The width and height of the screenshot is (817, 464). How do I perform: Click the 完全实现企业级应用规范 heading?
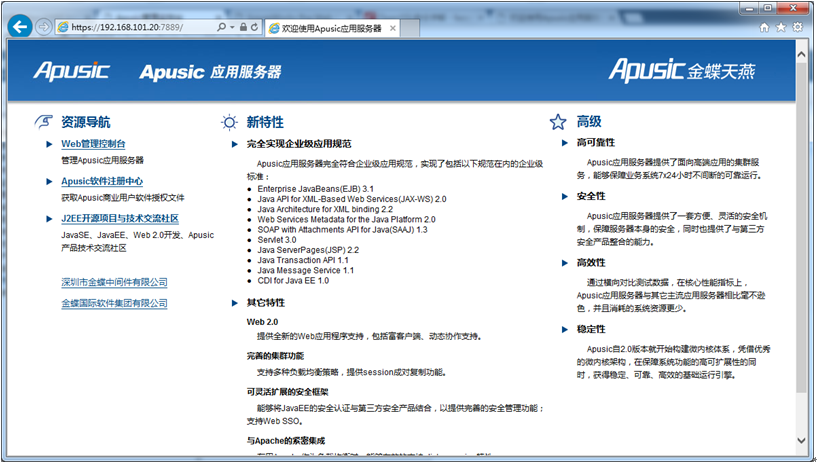coord(299,144)
